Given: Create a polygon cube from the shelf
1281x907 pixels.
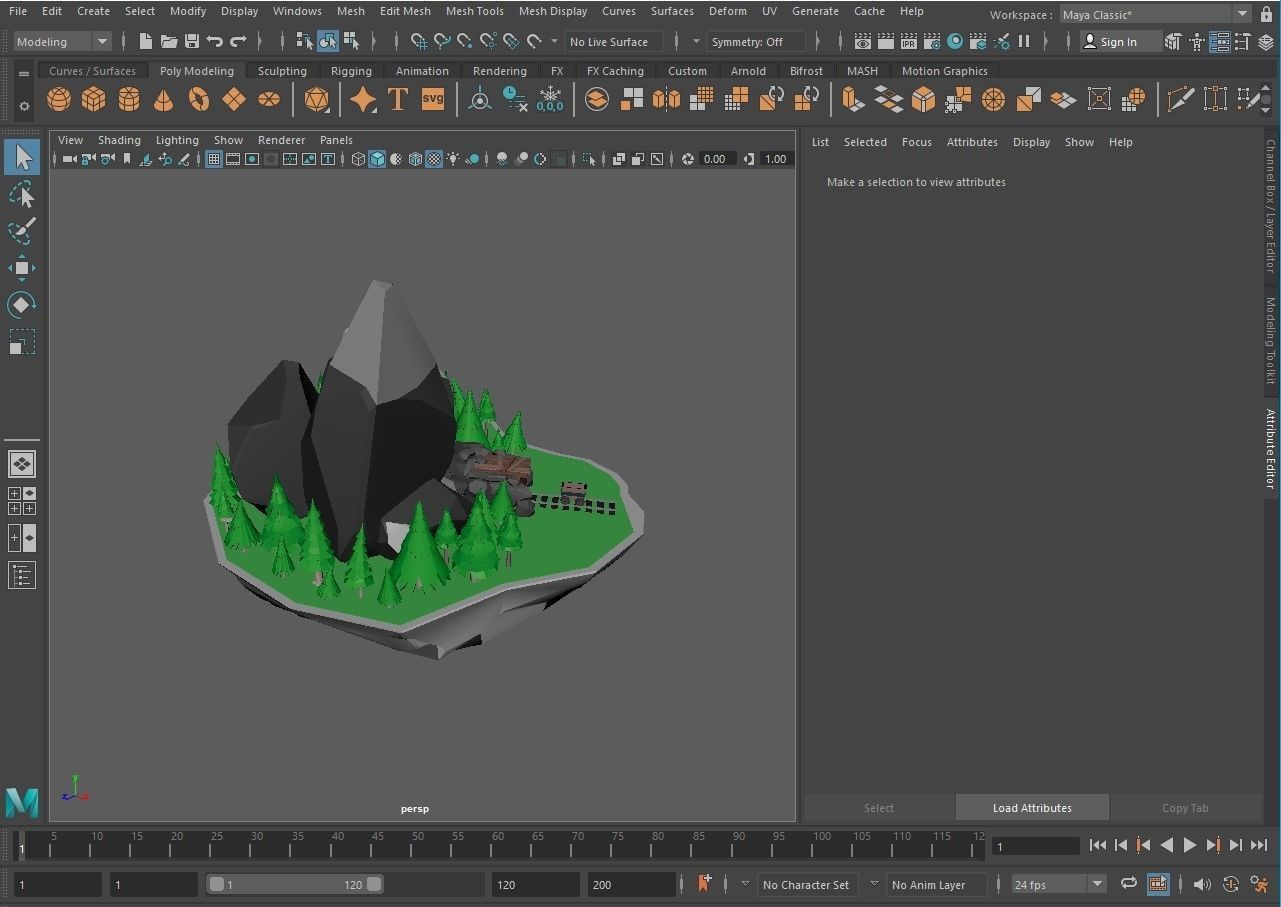Looking at the screenshot, I should (94, 99).
